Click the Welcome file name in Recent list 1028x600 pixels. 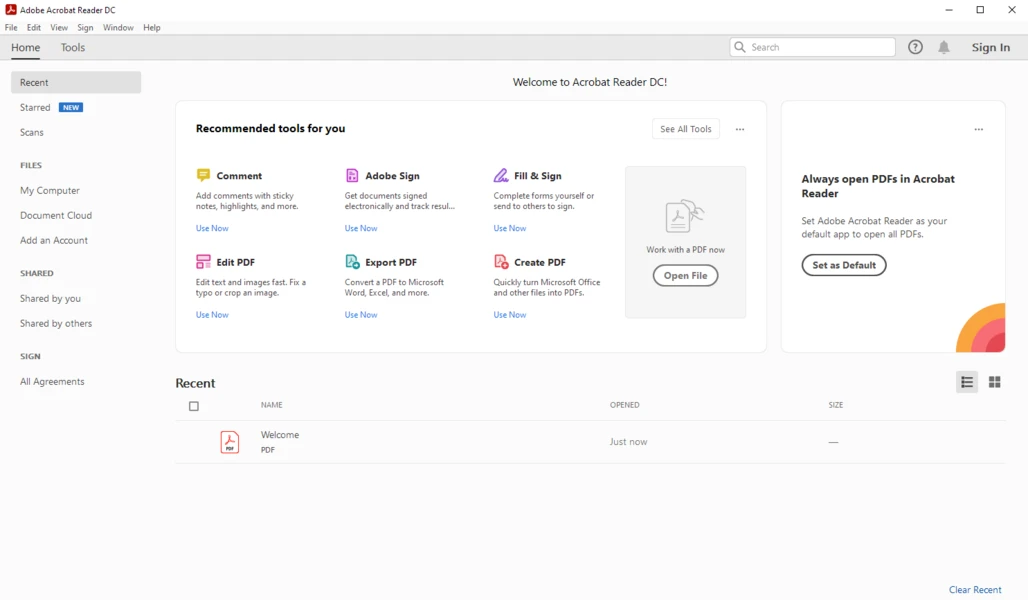click(x=280, y=435)
